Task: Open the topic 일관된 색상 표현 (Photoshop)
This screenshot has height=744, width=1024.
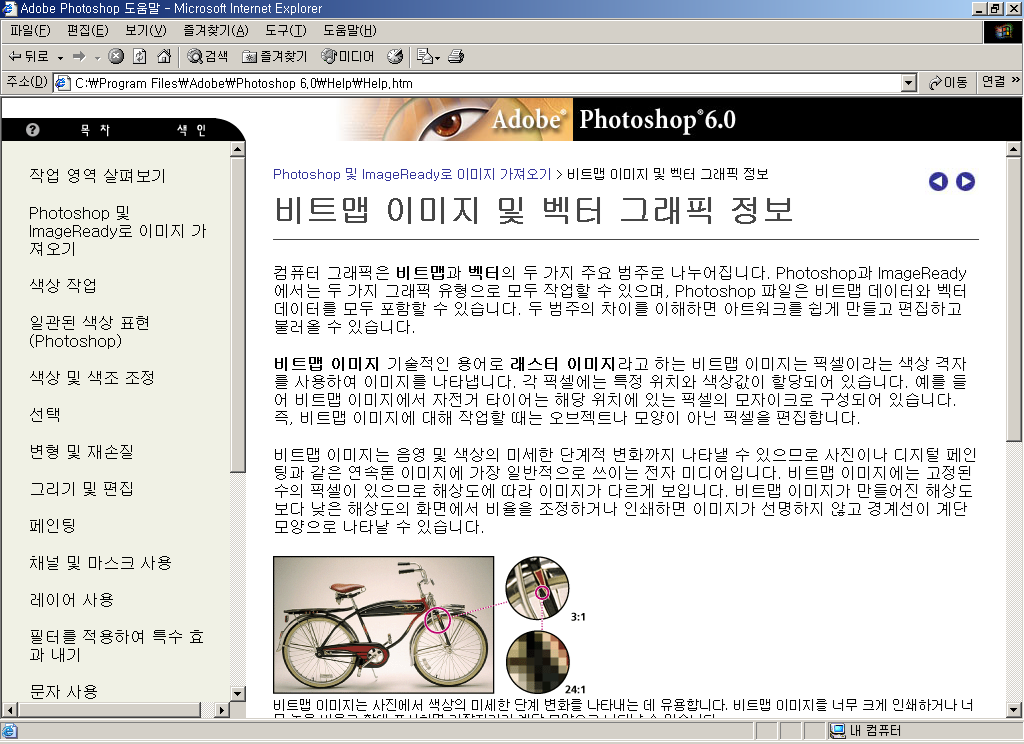Action: [89, 332]
